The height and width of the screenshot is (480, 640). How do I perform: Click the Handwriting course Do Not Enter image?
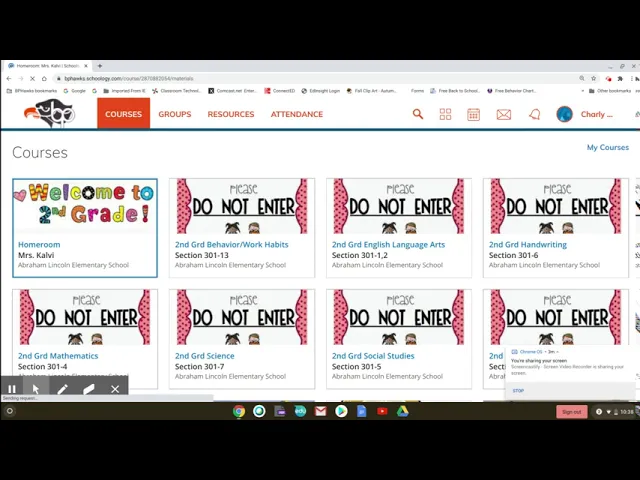tap(556, 206)
